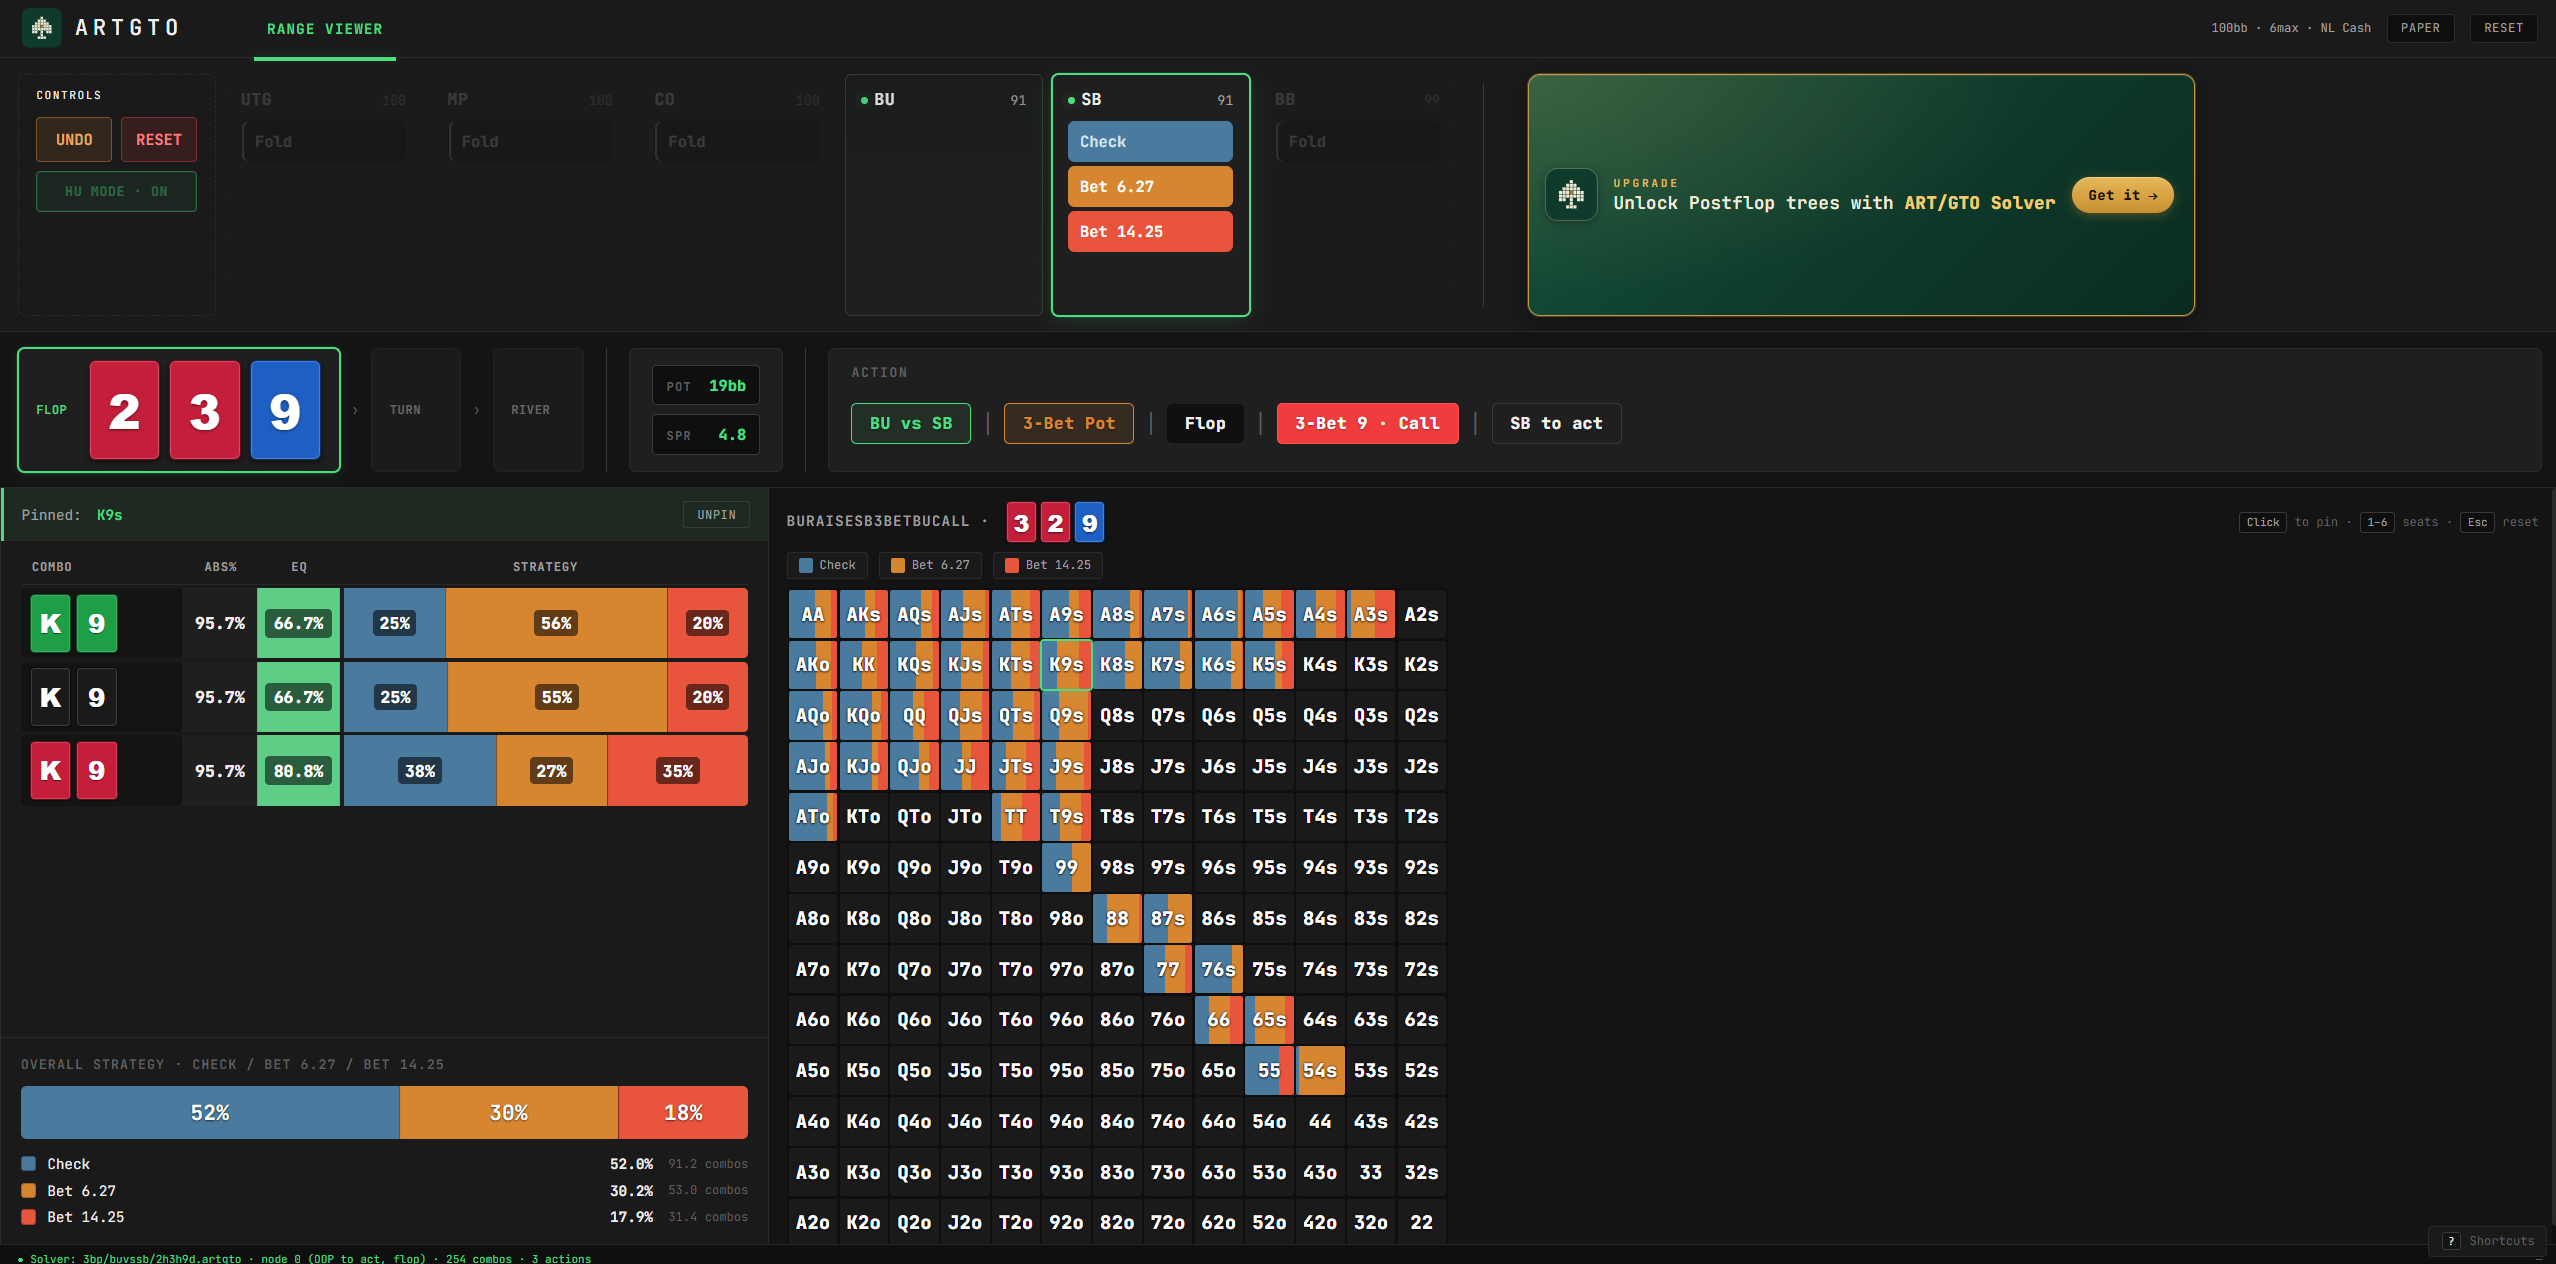This screenshot has height=1264, width=2556.
Task: Select the 99 cell in range grid
Action: (1066, 867)
